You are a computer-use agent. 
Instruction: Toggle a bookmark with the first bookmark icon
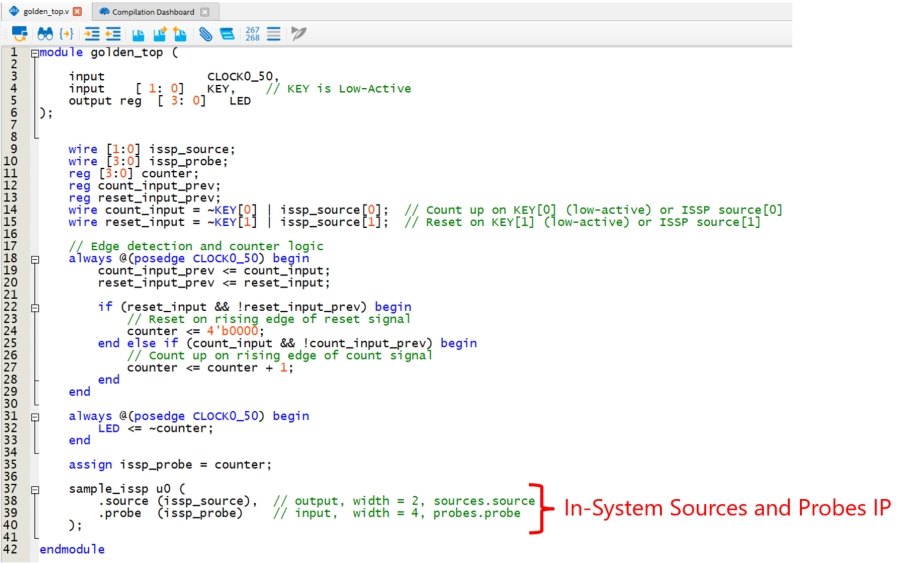point(139,33)
